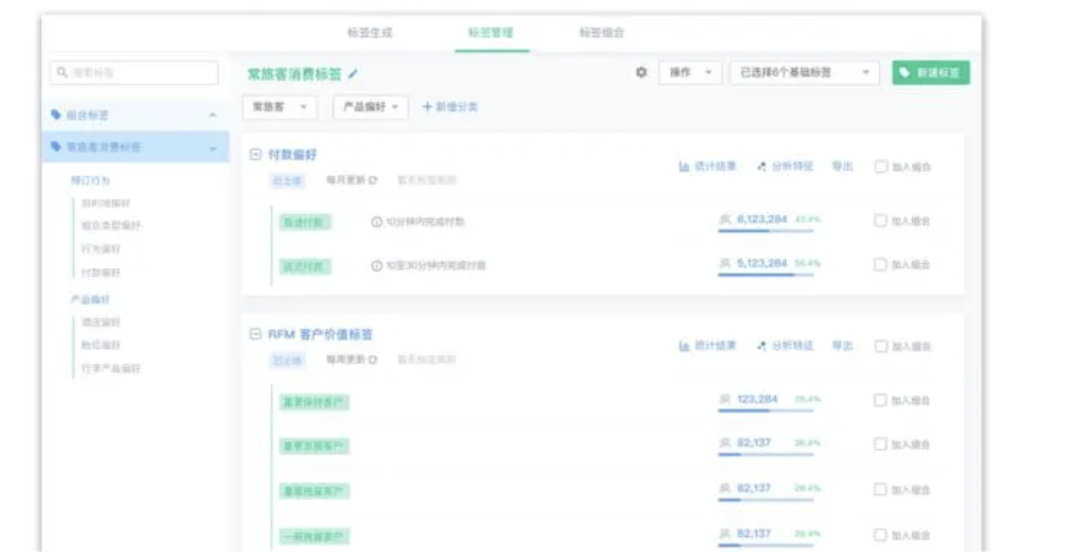Screen dimensions: 1080x559
Task: Select 酒店偏好 in the sidebar tree
Action: coord(101,322)
